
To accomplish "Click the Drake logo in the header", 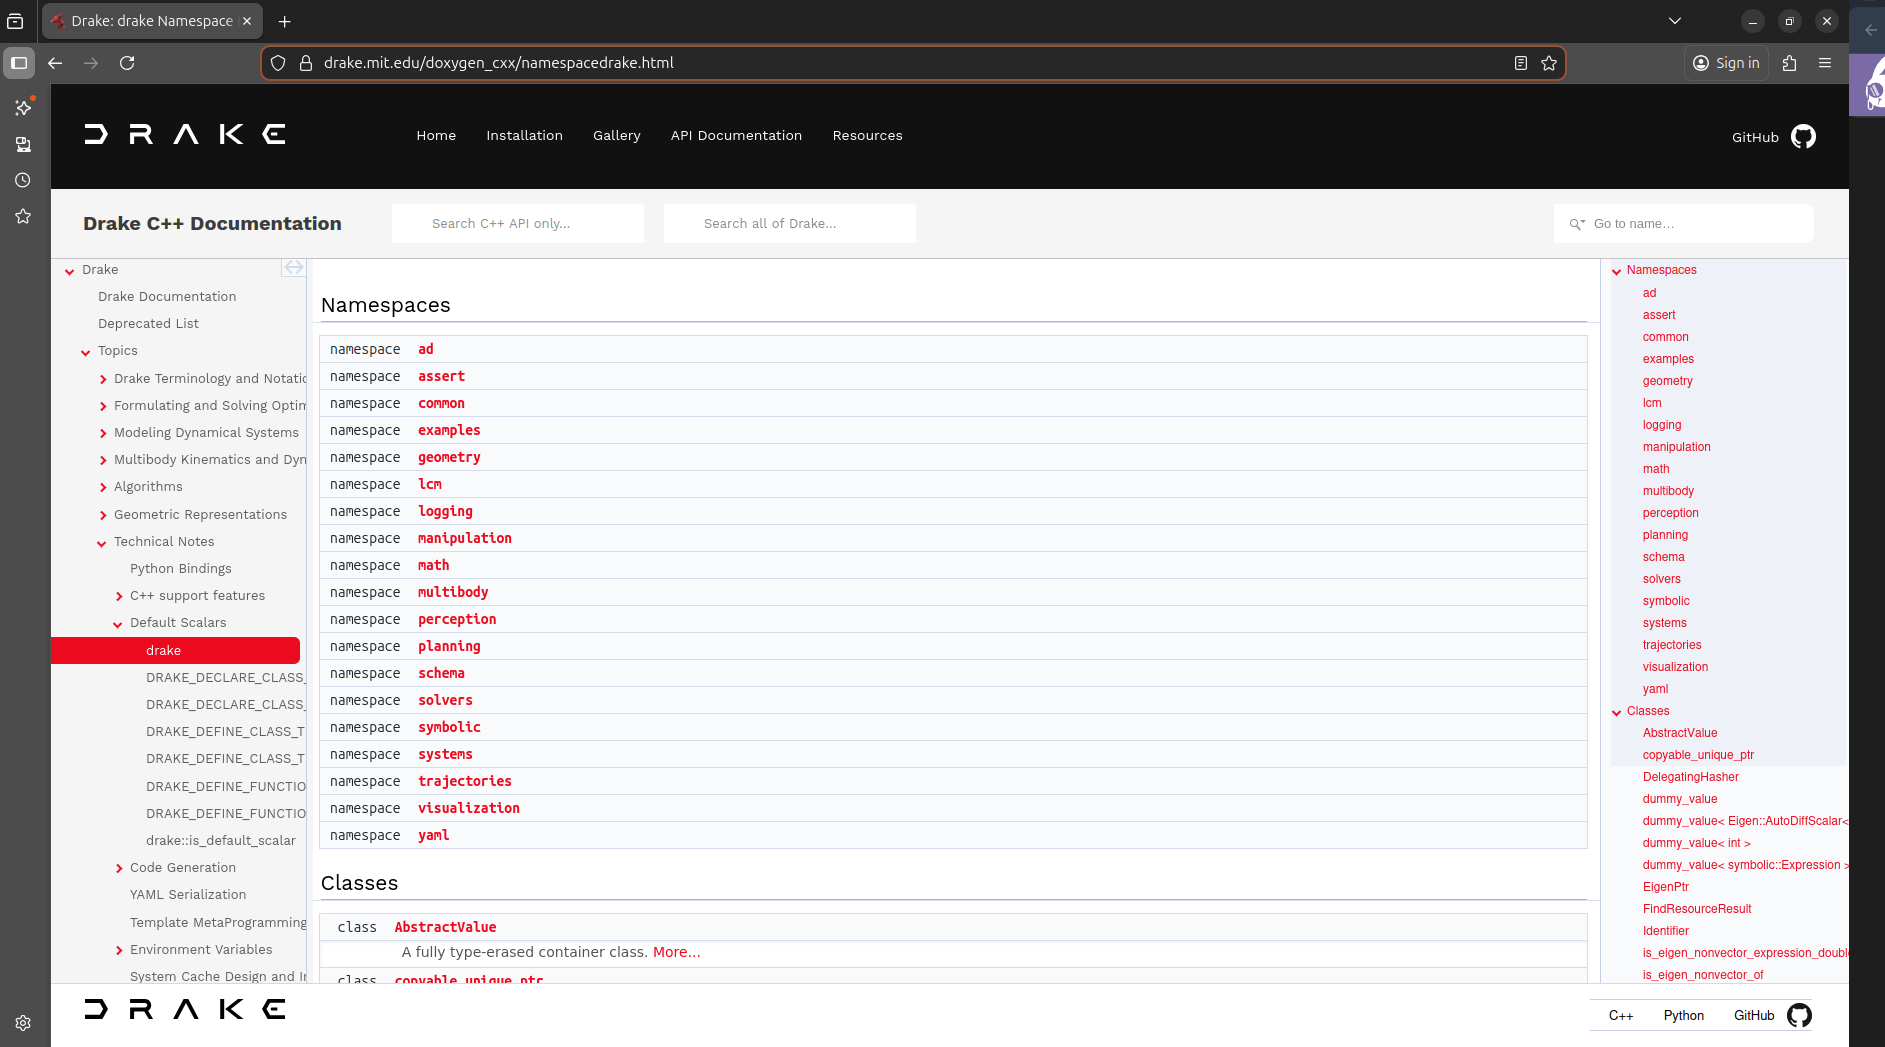I will coord(185,135).
